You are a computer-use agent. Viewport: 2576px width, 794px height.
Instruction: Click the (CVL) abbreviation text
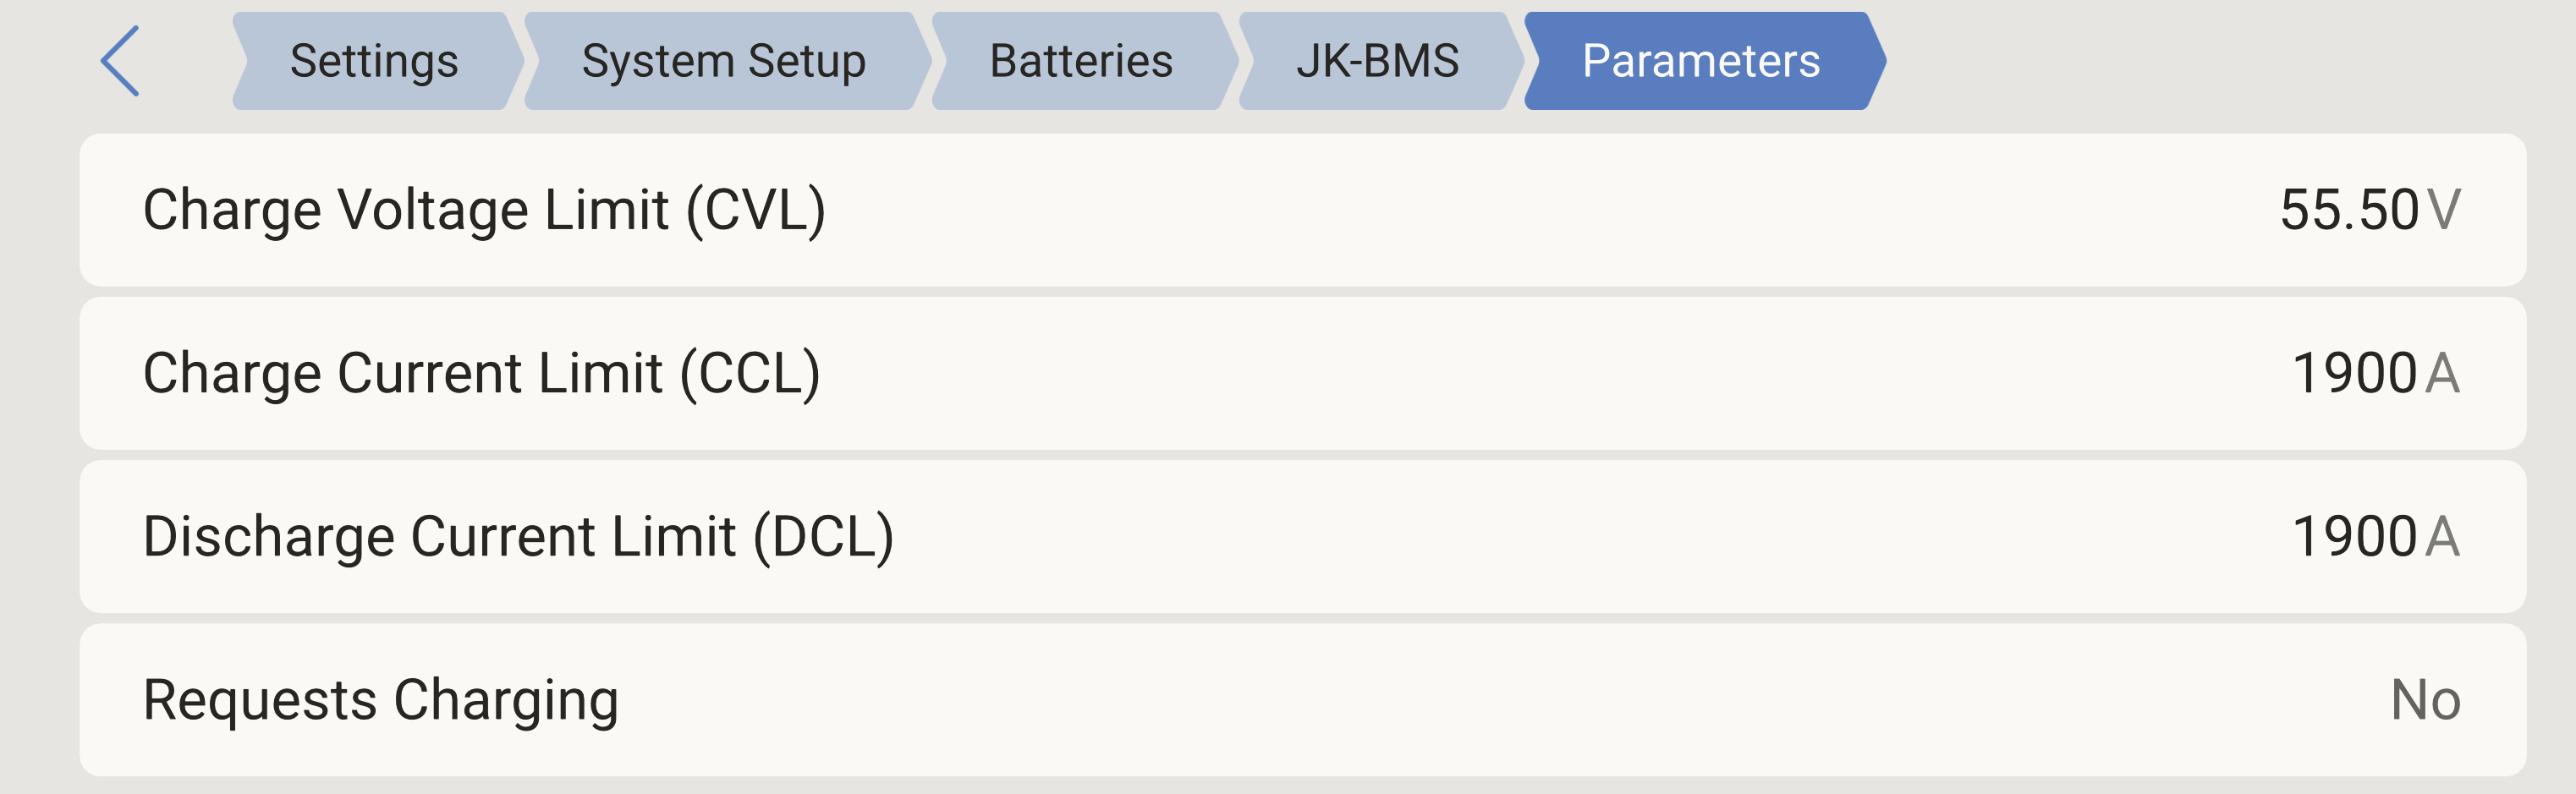pos(755,210)
